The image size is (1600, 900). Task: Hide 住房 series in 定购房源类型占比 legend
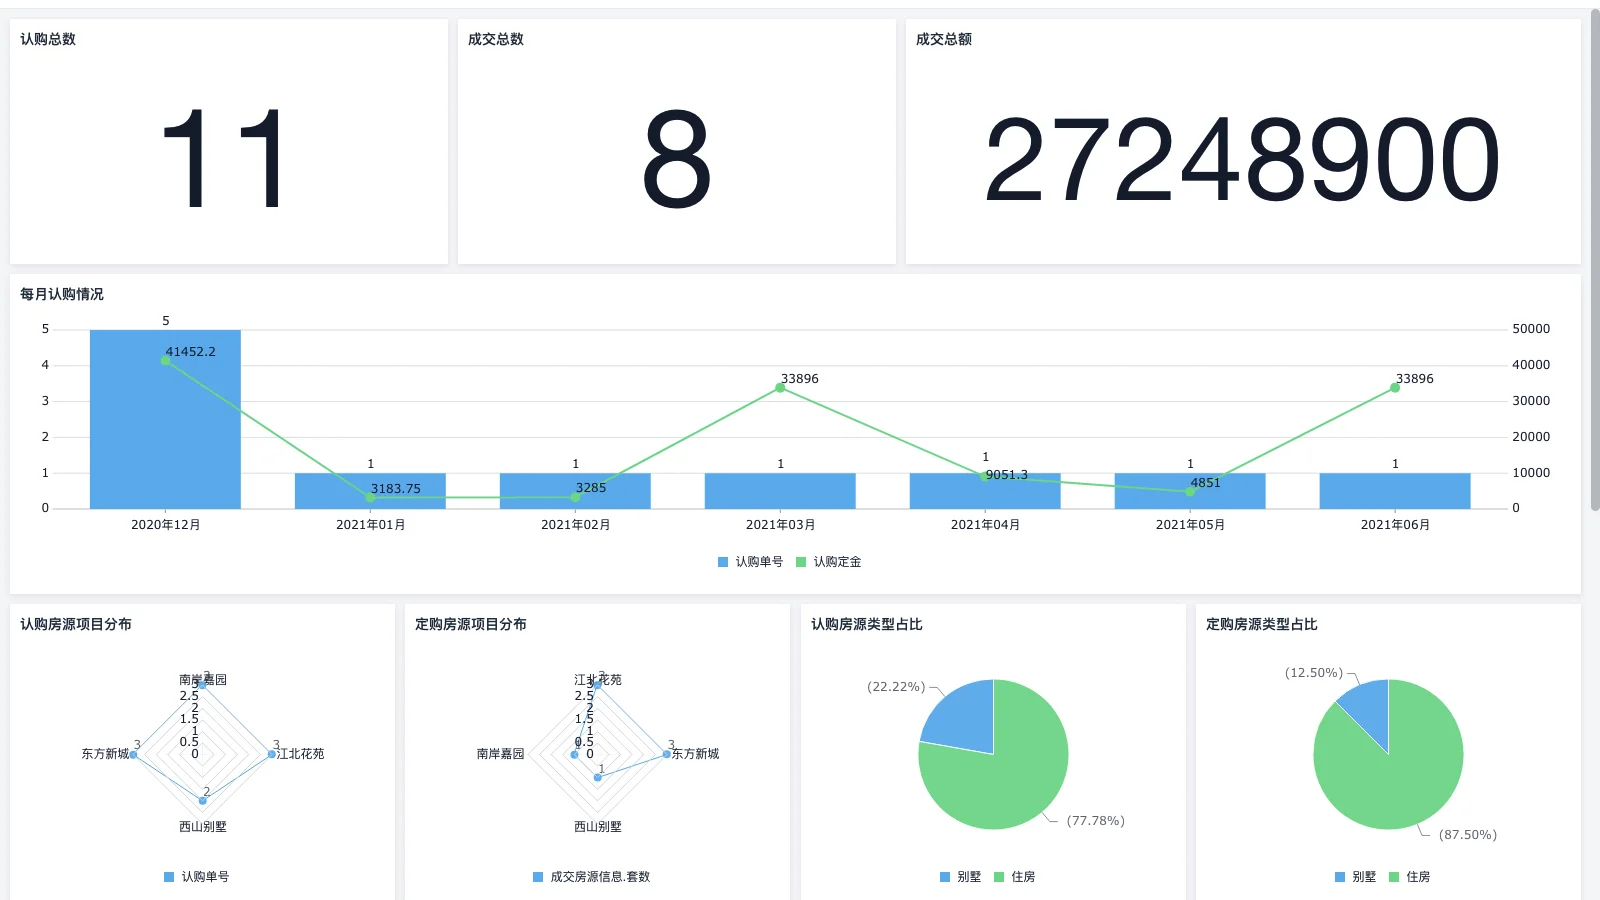(x=1408, y=877)
